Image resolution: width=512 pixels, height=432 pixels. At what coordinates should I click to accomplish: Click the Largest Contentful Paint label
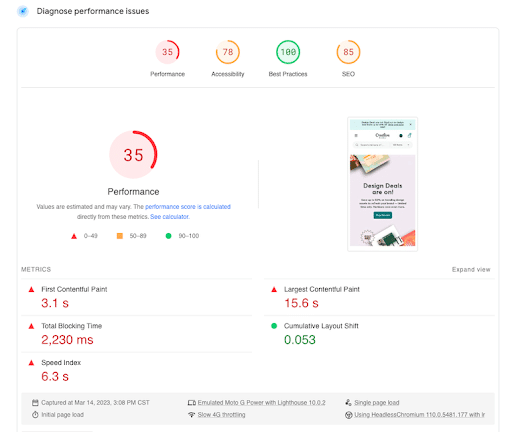(x=322, y=289)
